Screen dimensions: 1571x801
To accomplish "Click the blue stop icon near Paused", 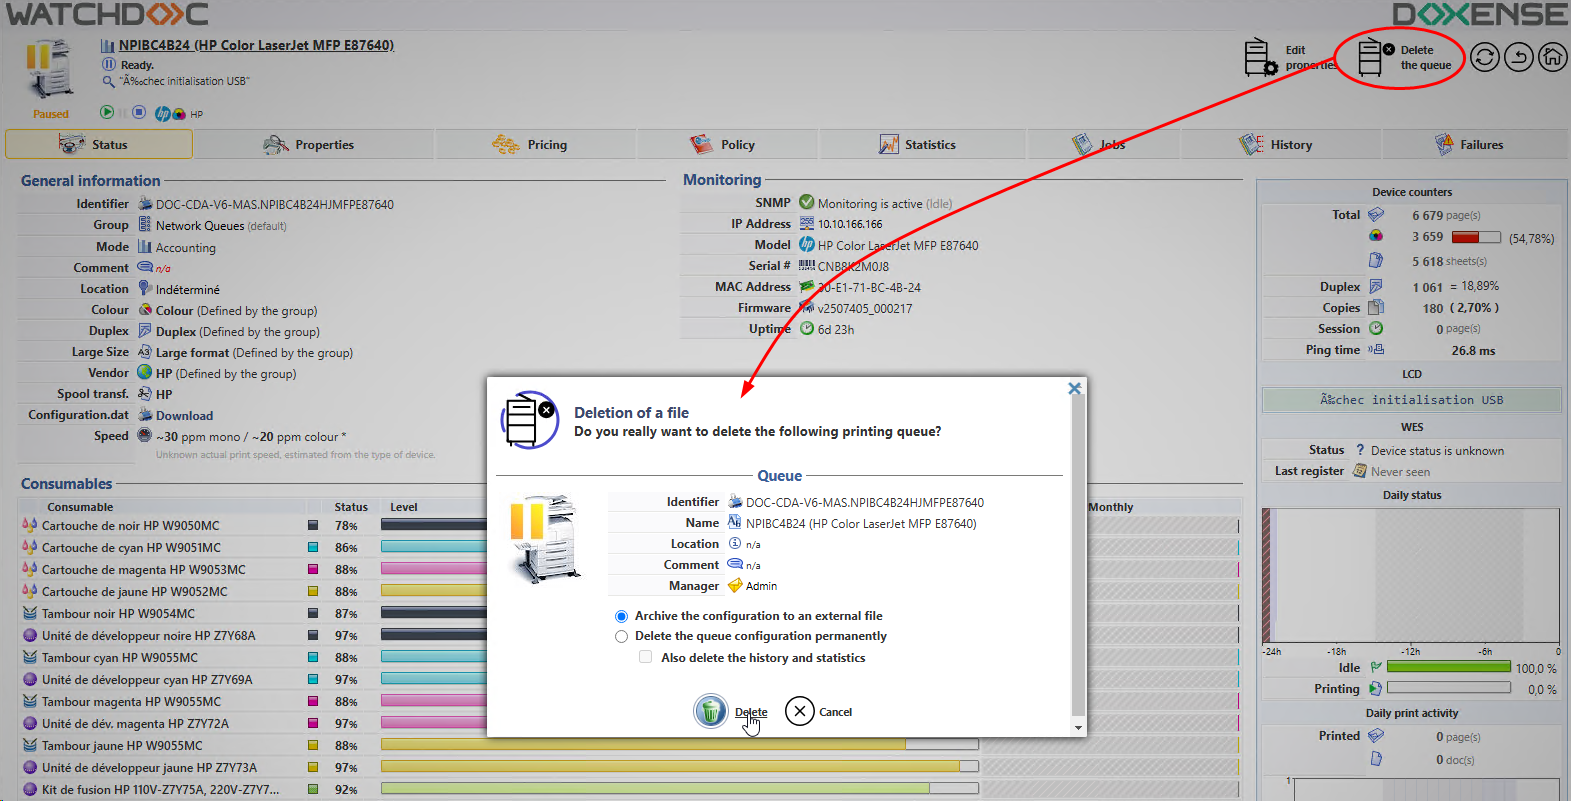I will tap(139, 112).
